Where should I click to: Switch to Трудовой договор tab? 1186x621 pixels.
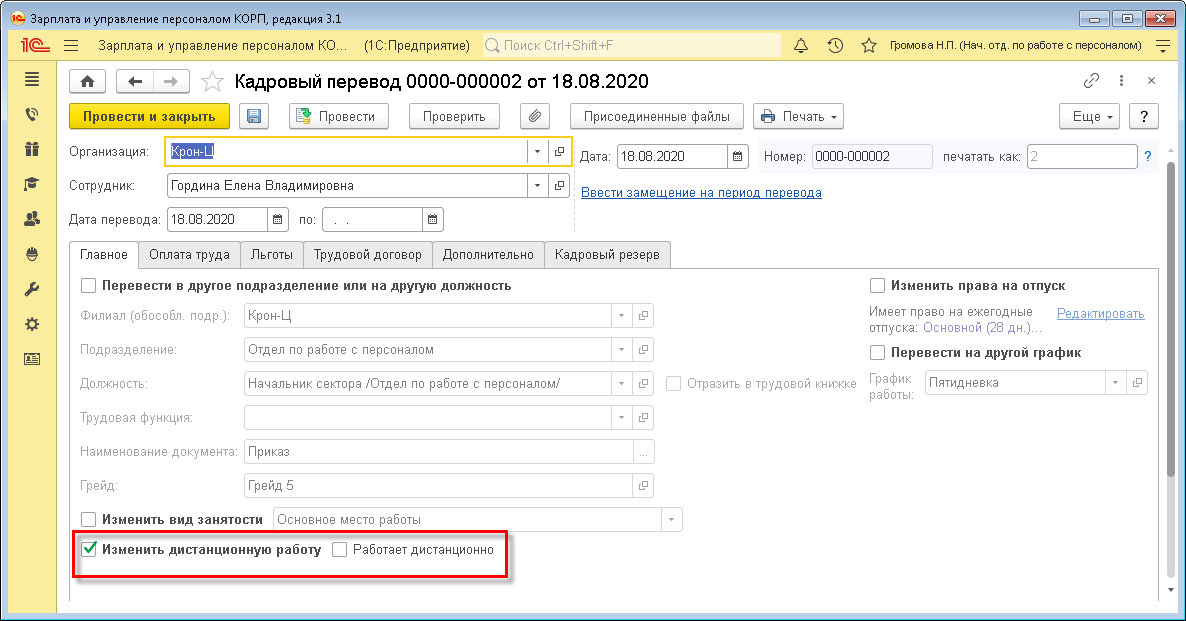pyautogui.click(x=368, y=255)
